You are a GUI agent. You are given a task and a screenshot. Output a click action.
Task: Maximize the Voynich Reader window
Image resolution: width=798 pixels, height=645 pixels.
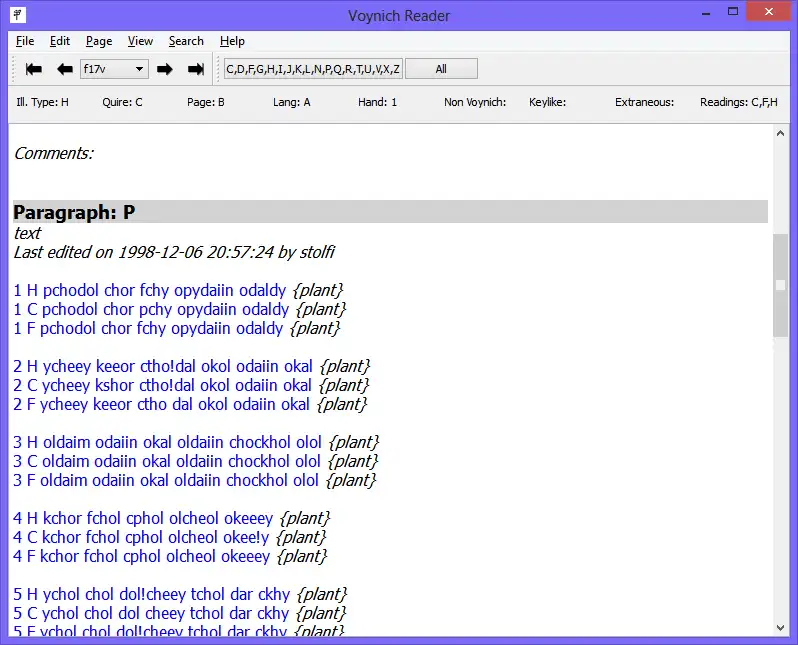[733, 12]
